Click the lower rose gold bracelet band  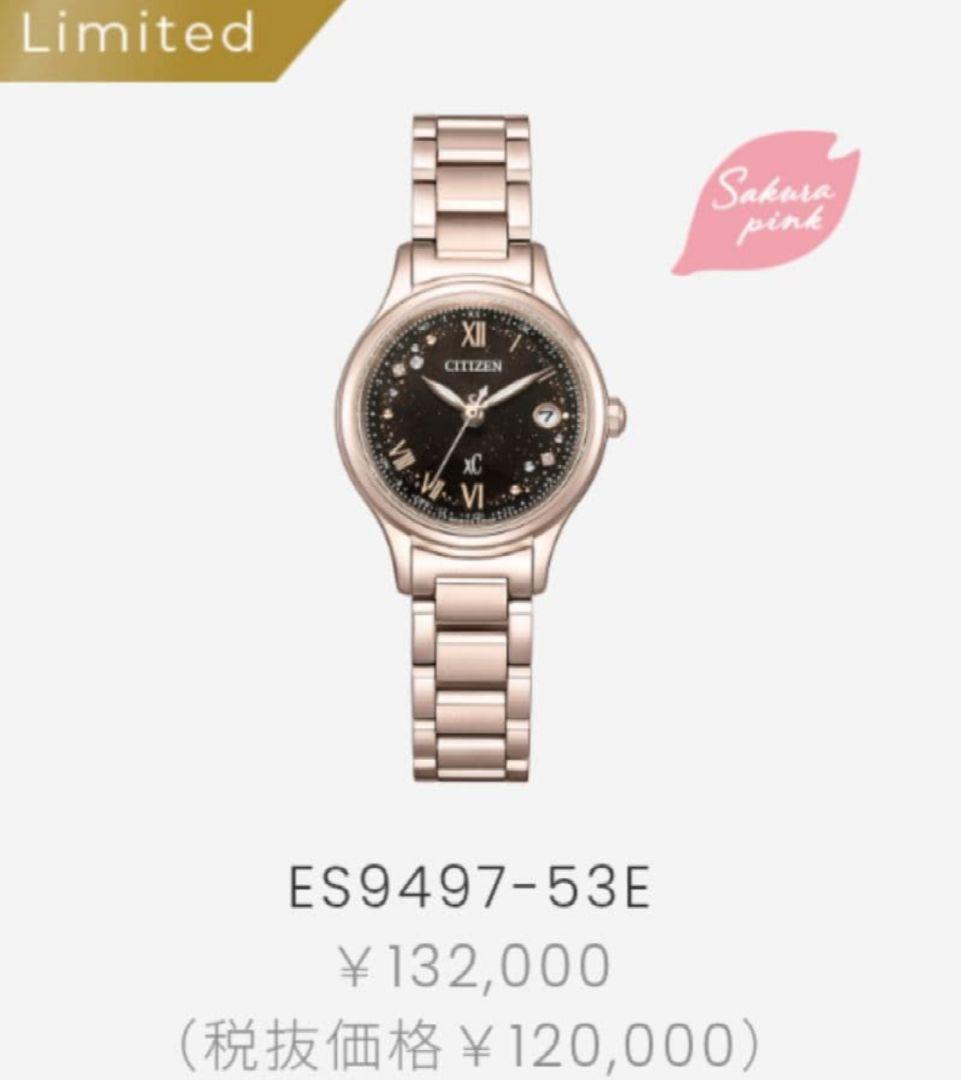[471, 678]
